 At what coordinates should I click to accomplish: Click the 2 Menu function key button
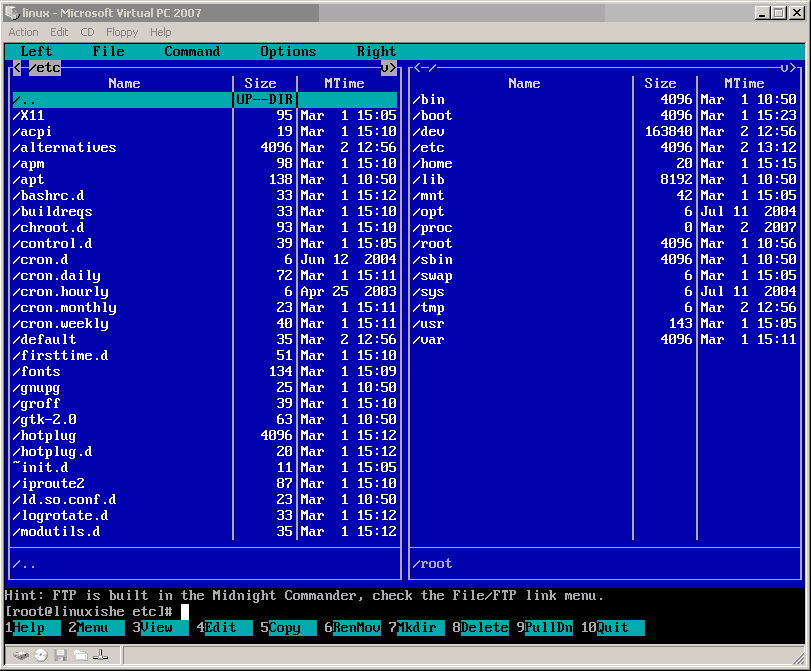[x=96, y=628]
